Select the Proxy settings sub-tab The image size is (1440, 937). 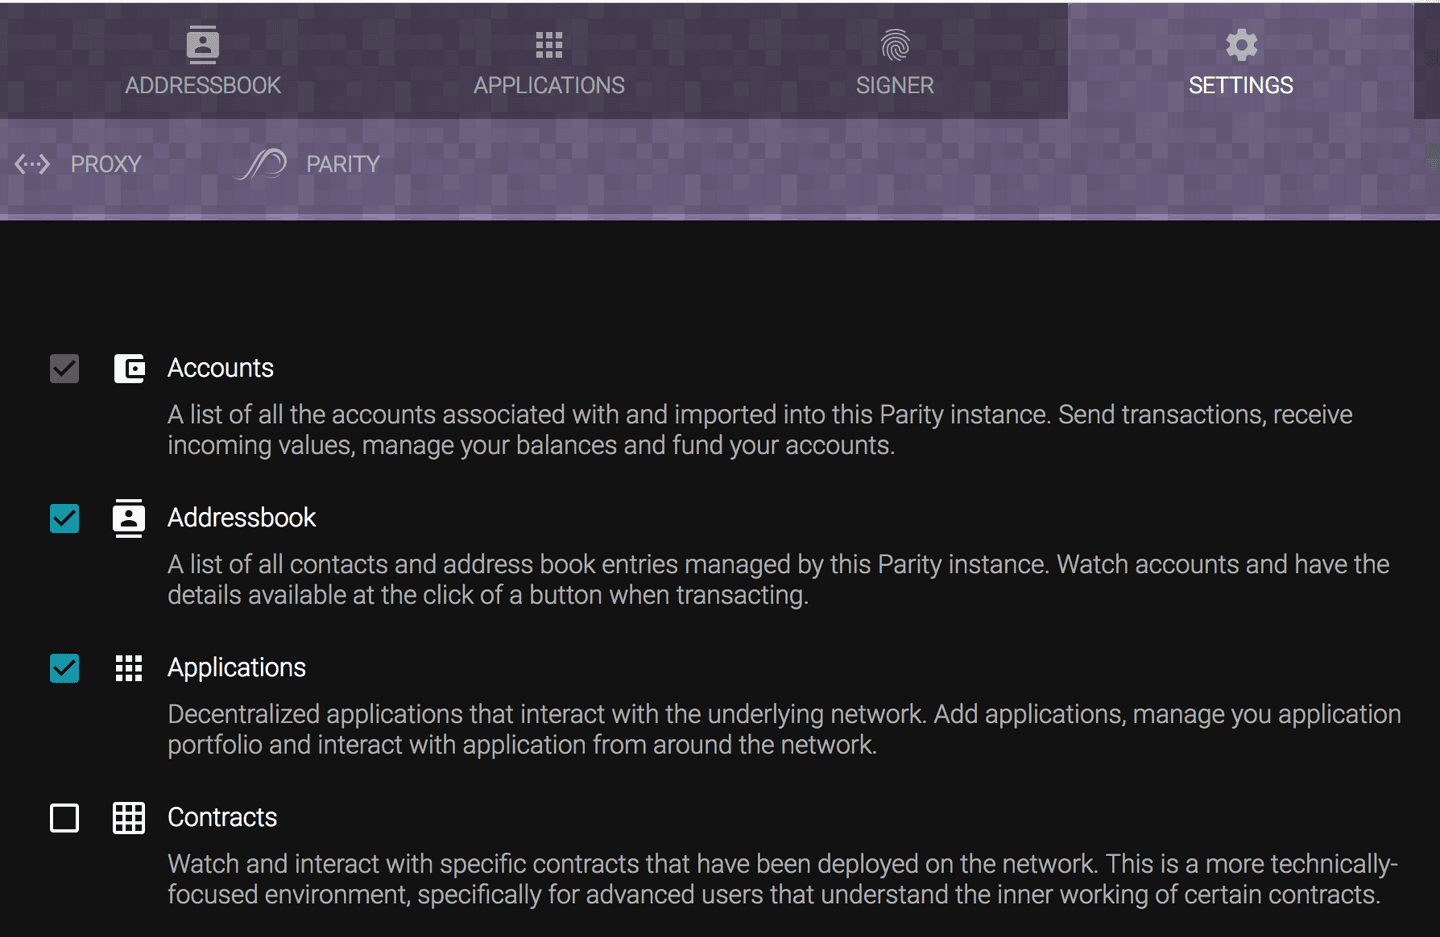pos(105,164)
